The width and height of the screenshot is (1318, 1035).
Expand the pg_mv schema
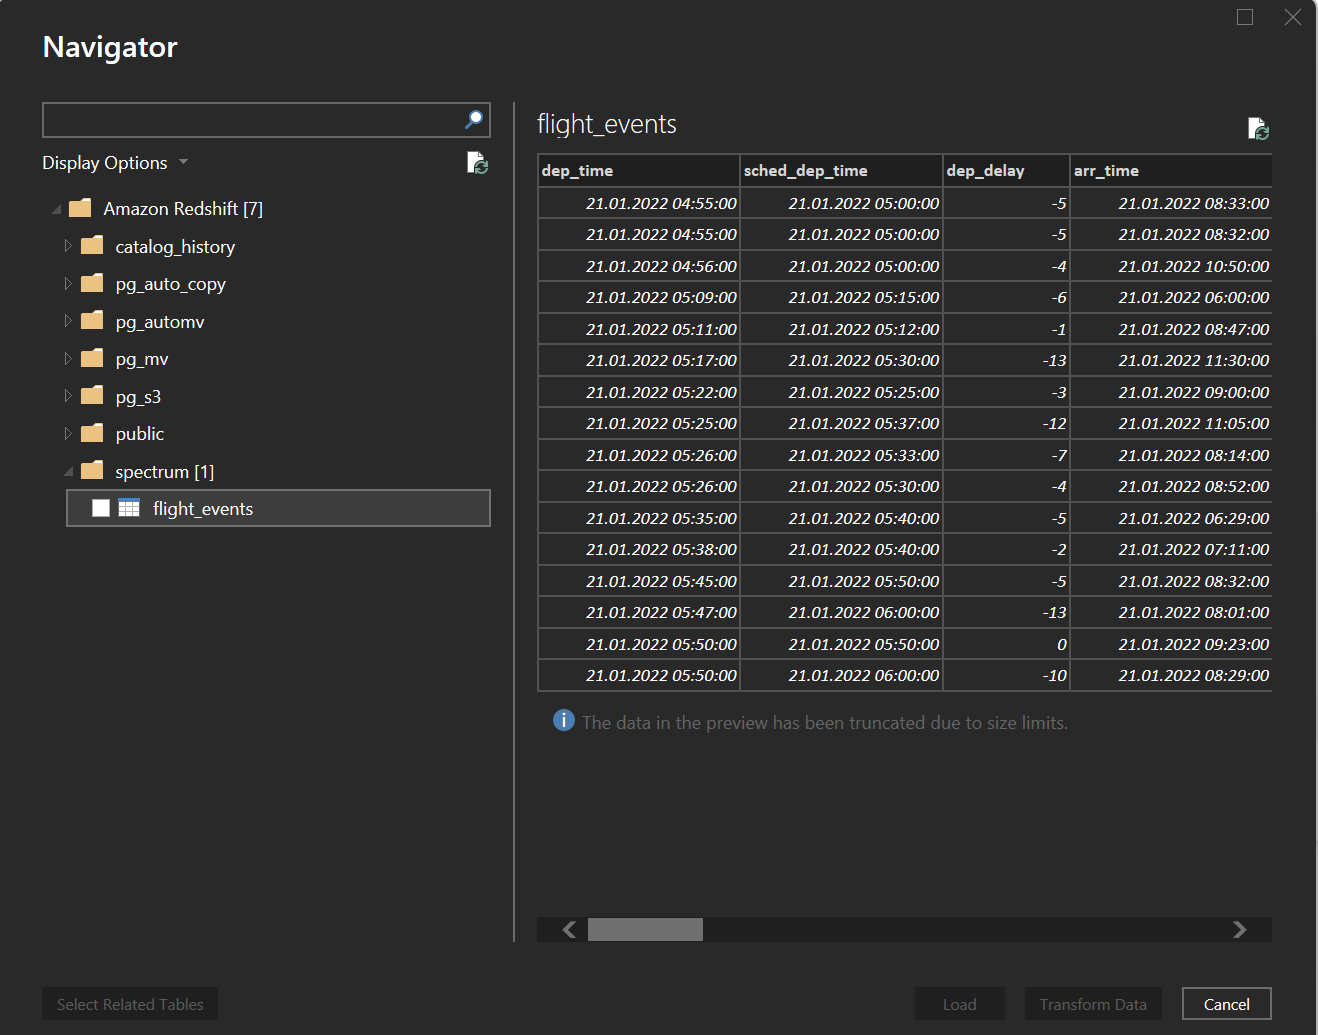[68, 359]
